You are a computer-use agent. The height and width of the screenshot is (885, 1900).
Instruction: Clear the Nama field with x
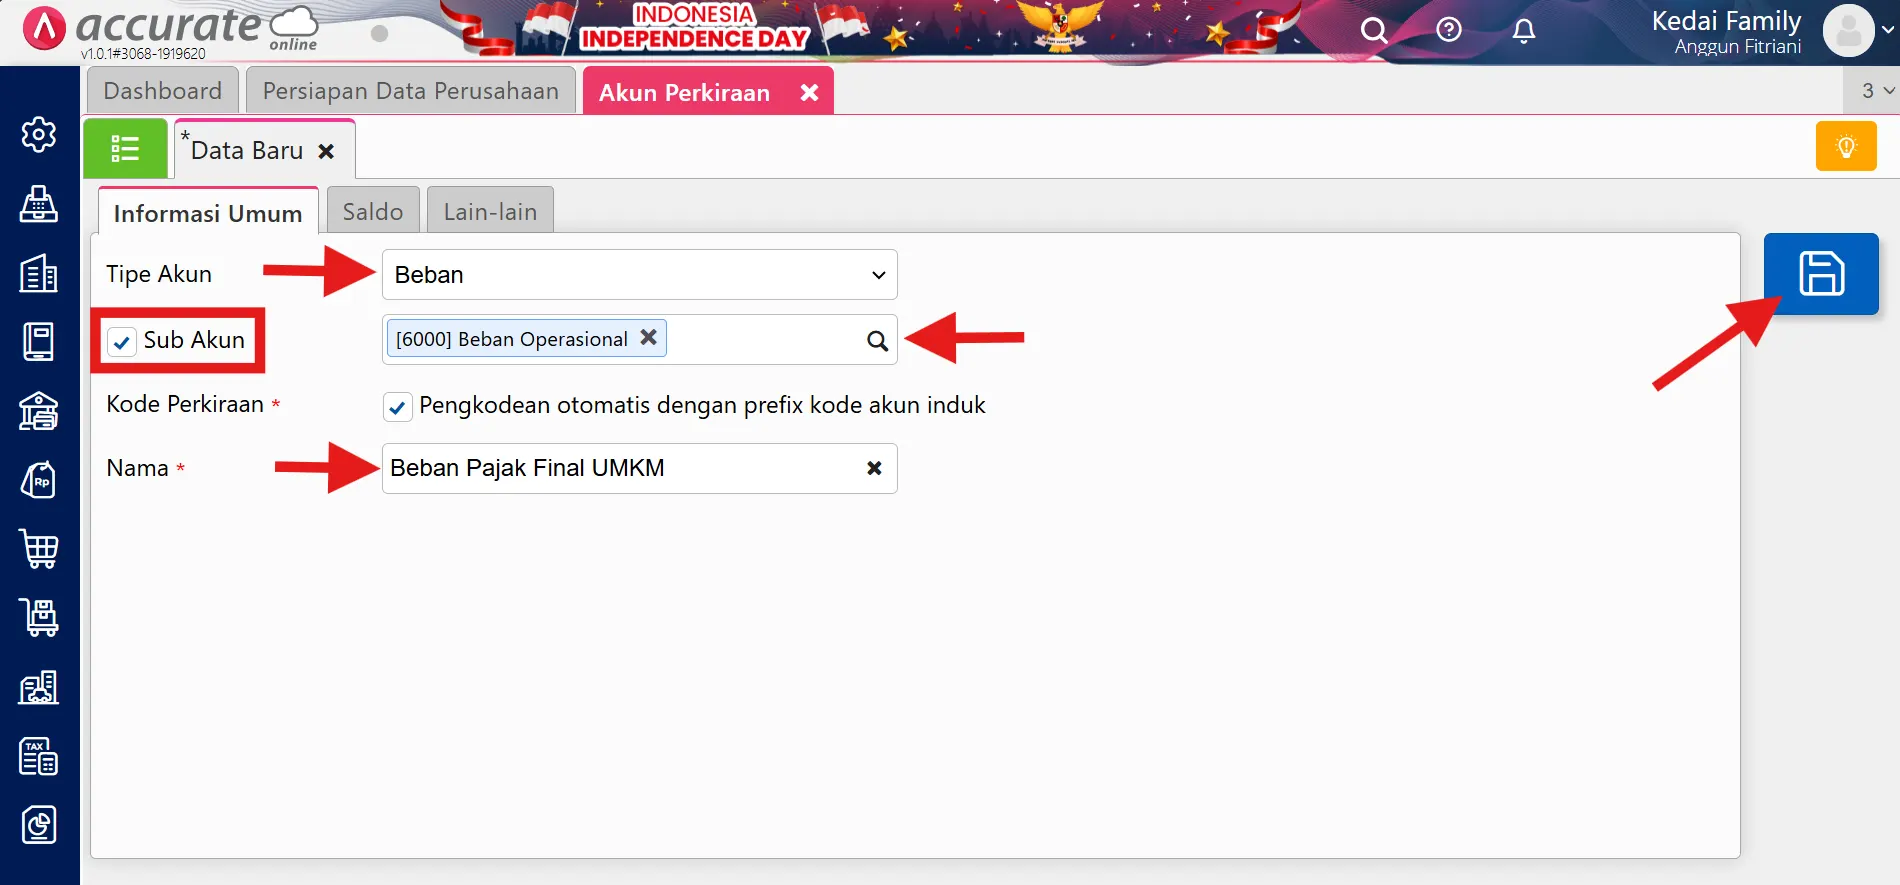[874, 468]
